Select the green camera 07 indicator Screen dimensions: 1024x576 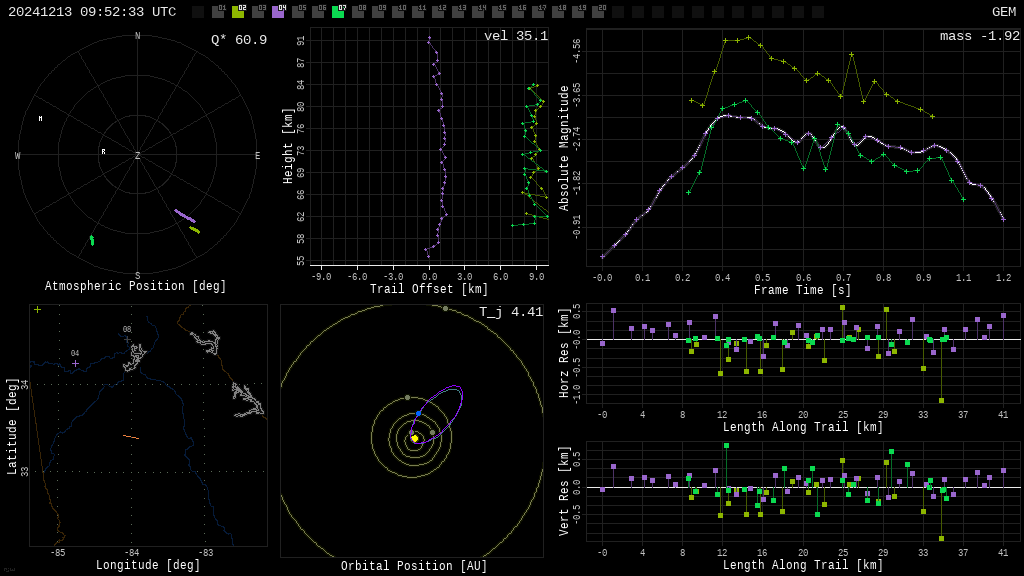point(338,12)
